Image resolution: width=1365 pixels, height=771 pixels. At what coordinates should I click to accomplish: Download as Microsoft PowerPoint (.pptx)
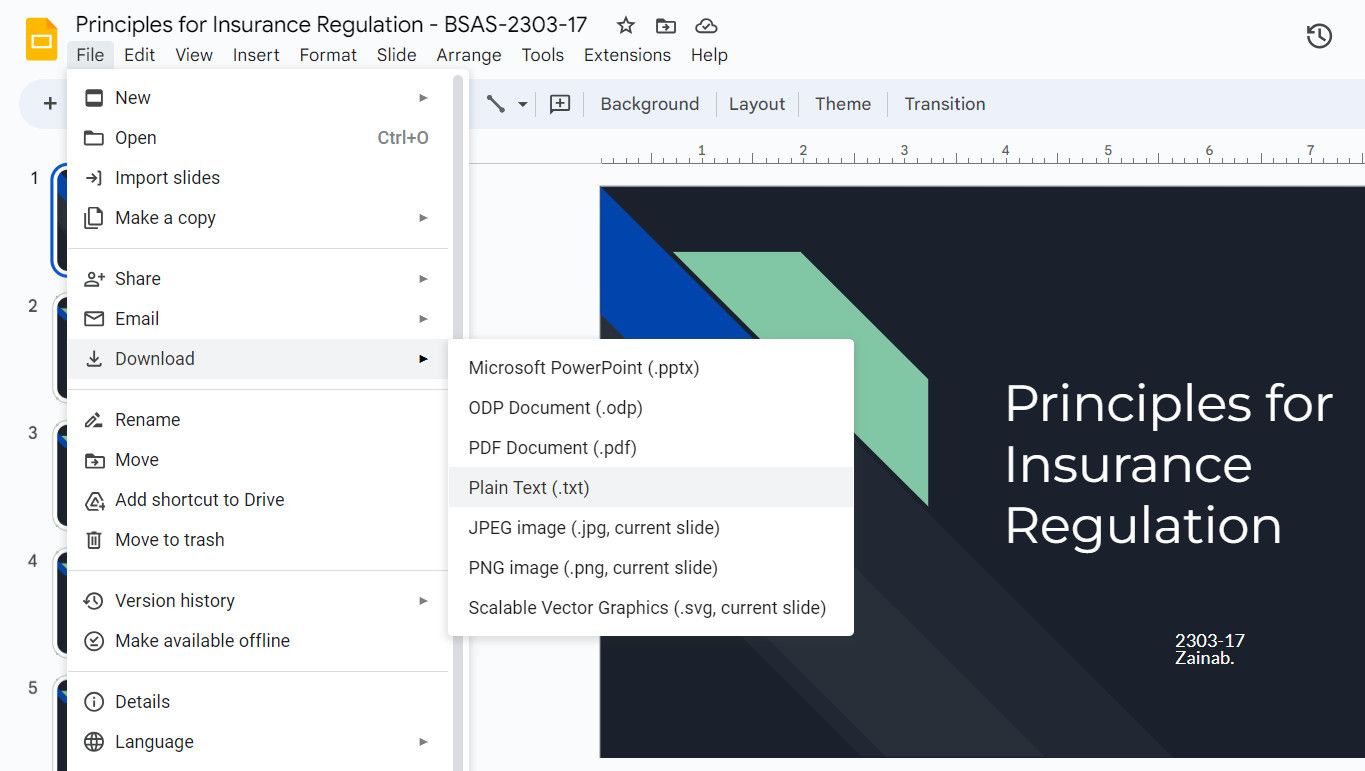point(583,368)
